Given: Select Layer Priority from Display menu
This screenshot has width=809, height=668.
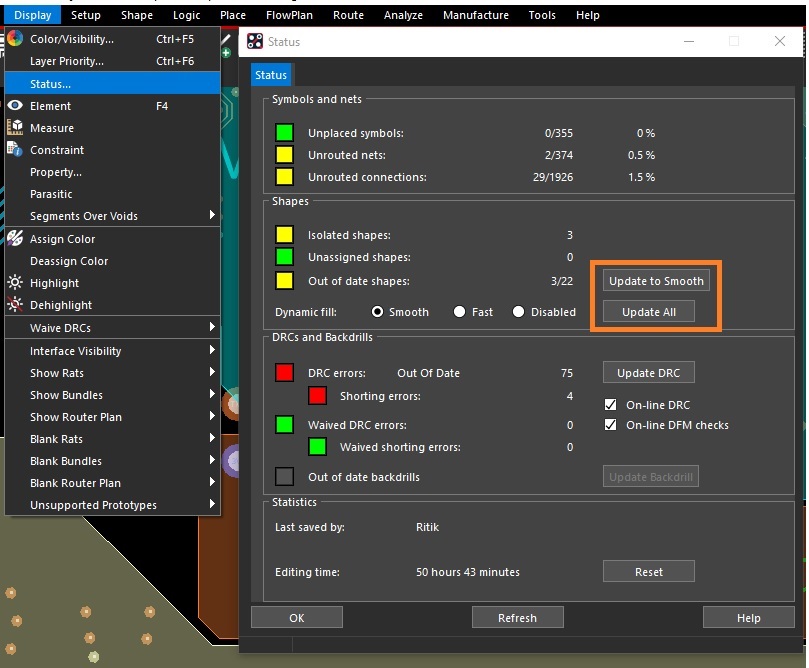Looking at the screenshot, I should [66, 61].
